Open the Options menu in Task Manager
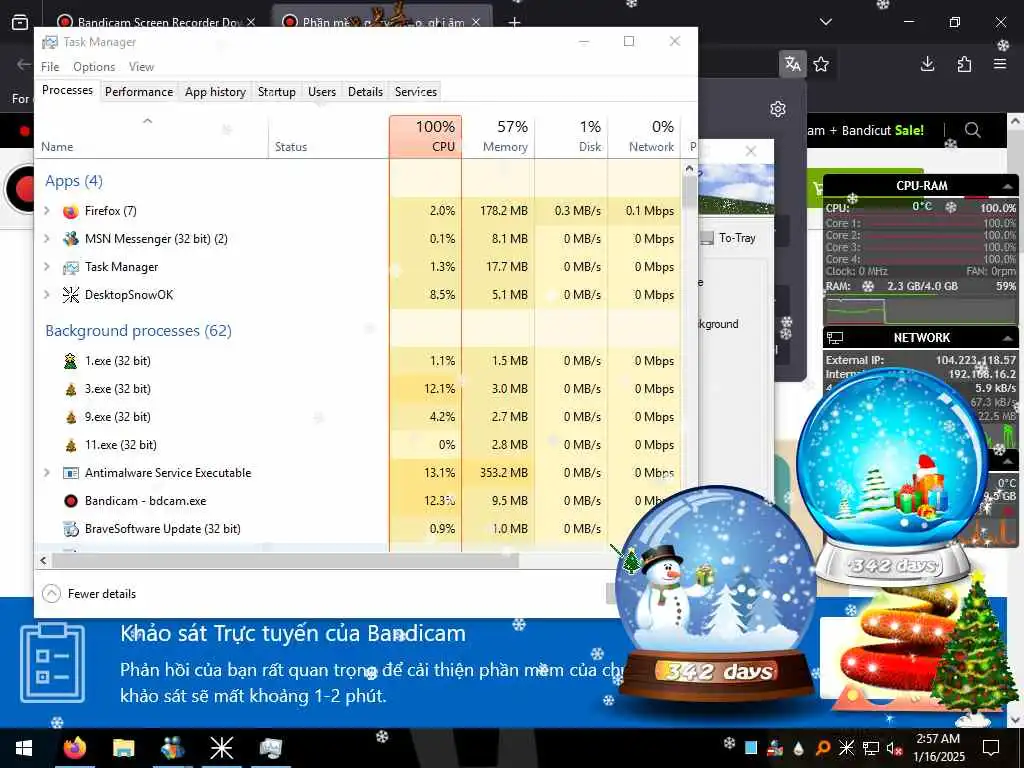The width and height of the screenshot is (1024, 768). 94,67
